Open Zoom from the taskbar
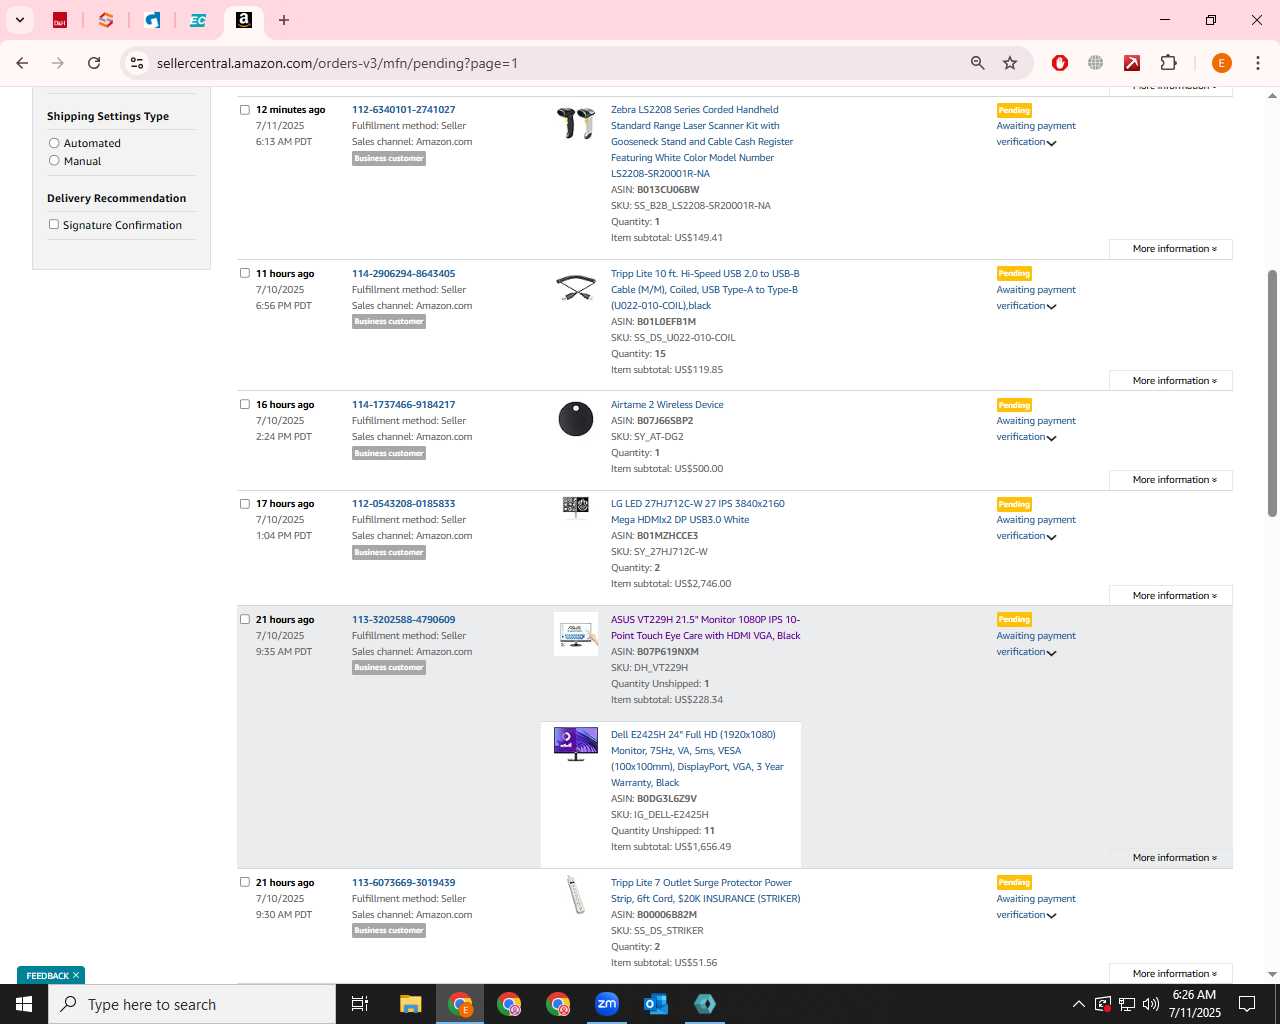The height and width of the screenshot is (1024, 1280). [607, 1004]
